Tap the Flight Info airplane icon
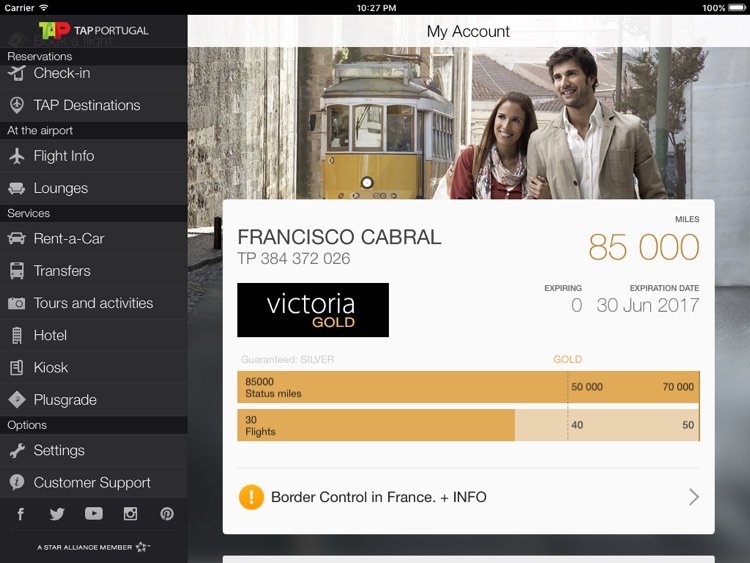The width and height of the screenshot is (750, 563). pyautogui.click(x=17, y=156)
